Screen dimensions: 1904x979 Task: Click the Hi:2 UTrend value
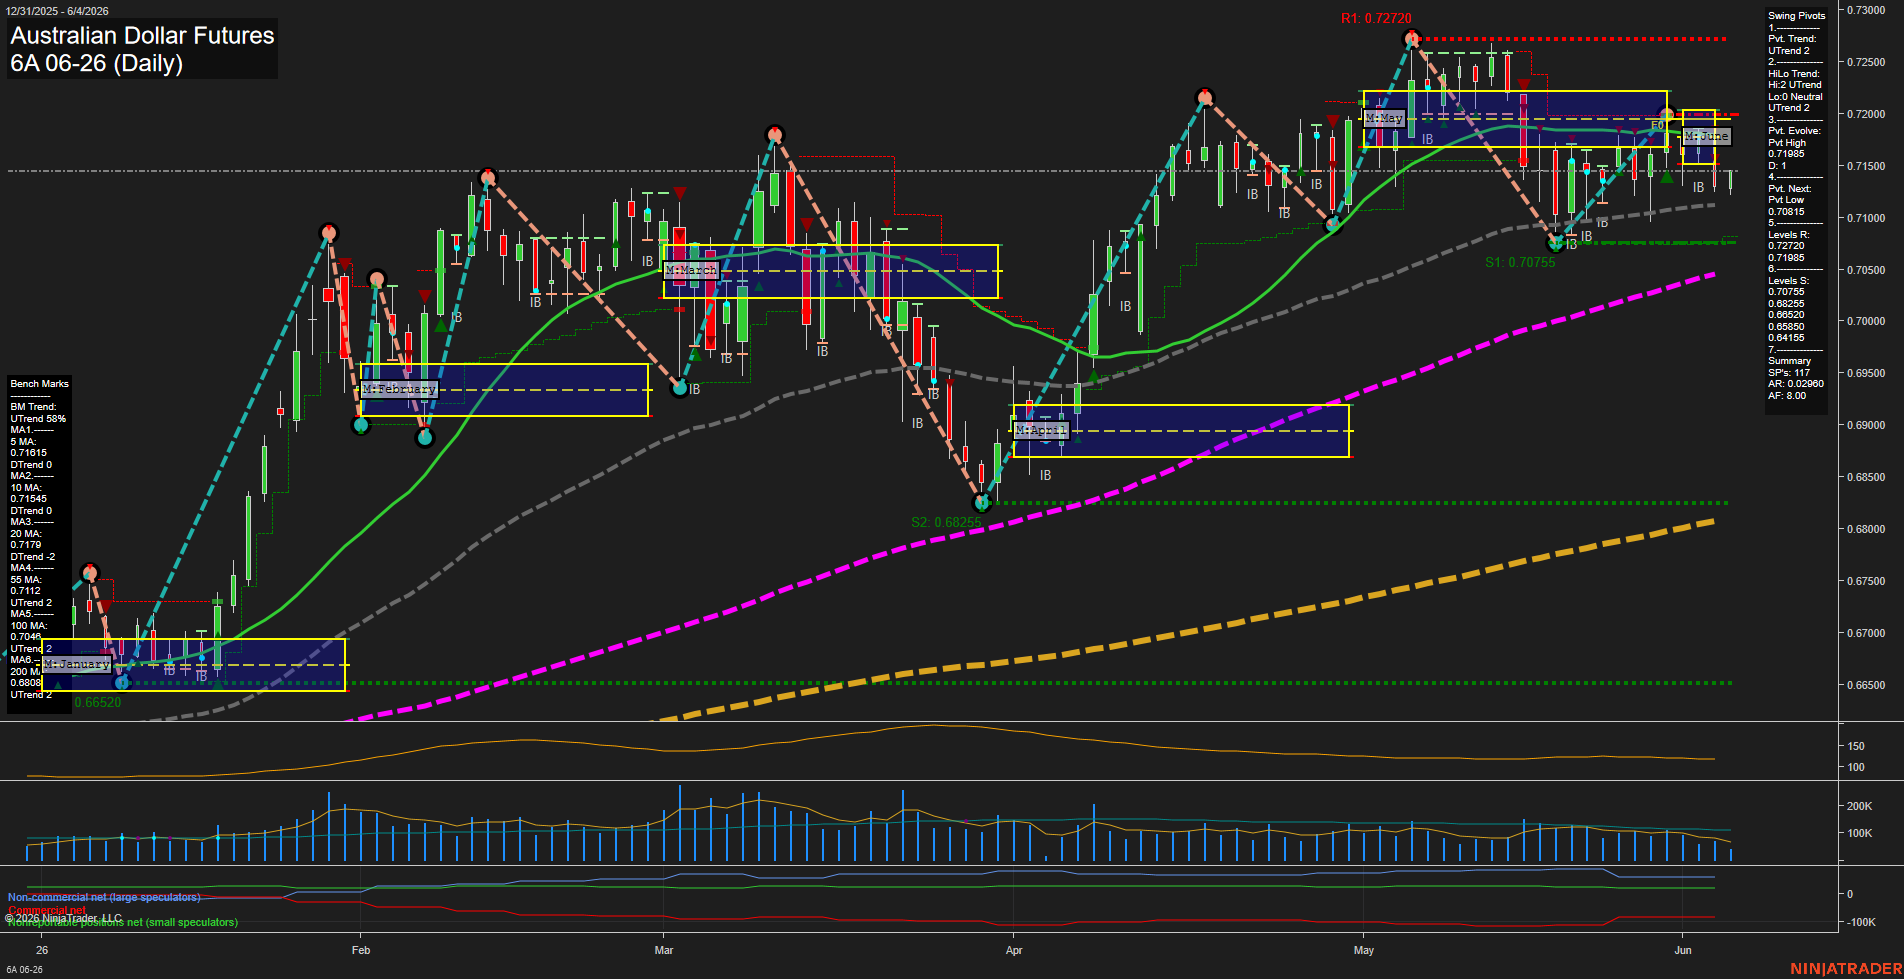(1794, 85)
